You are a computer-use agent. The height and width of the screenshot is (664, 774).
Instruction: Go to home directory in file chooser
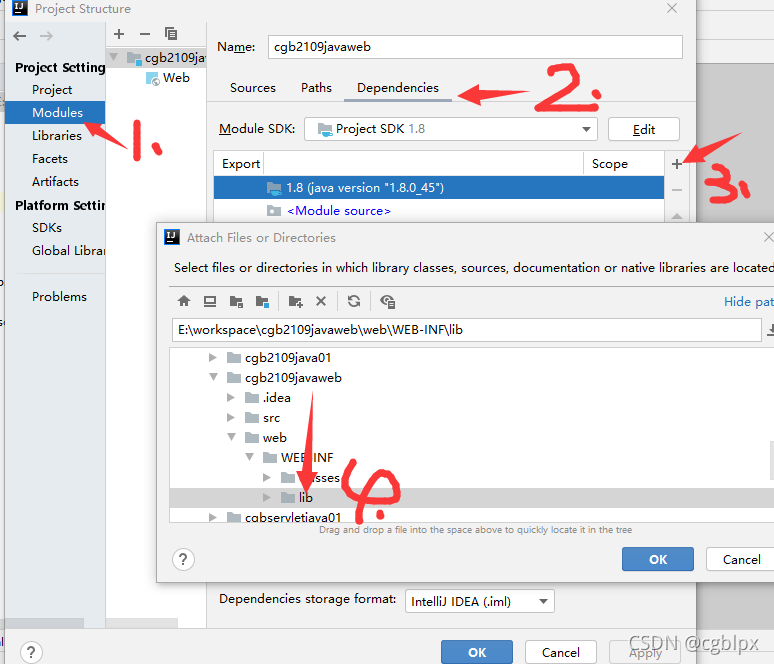[184, 301]
